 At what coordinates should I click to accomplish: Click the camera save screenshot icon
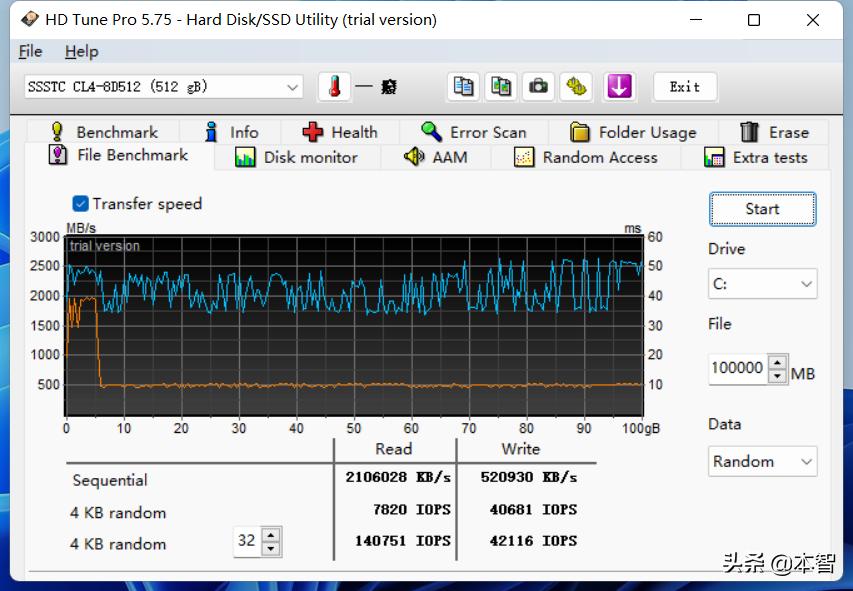538,87
